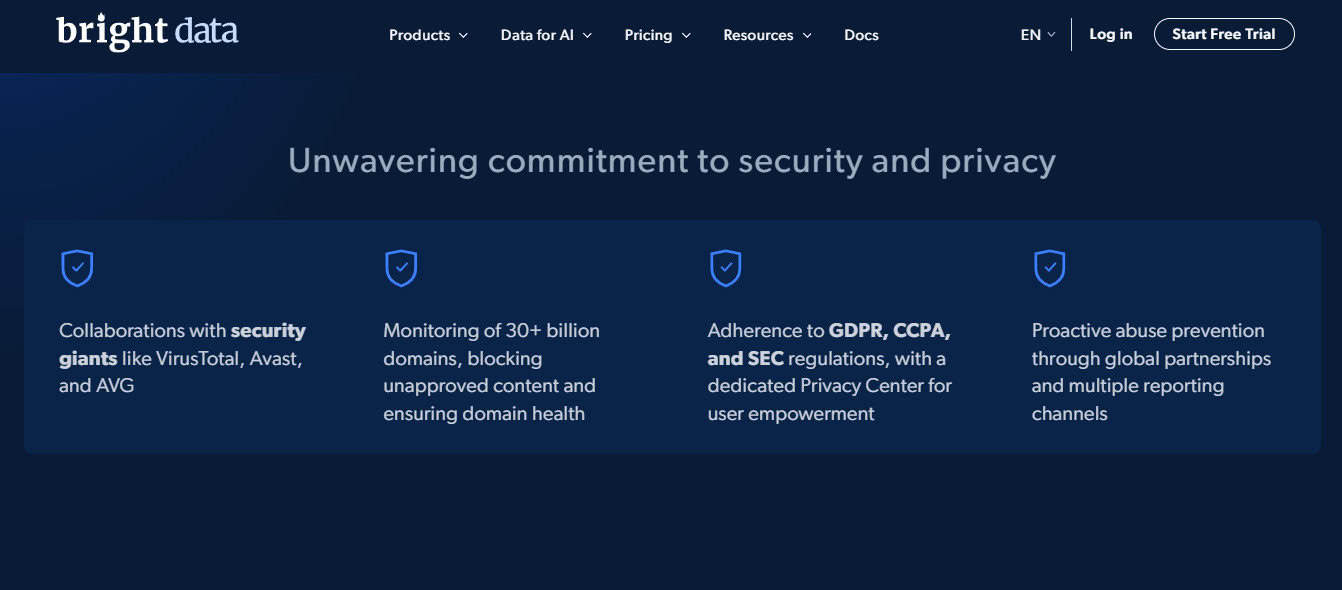Expand the Data for AI chevron

[x=587, y=35]
